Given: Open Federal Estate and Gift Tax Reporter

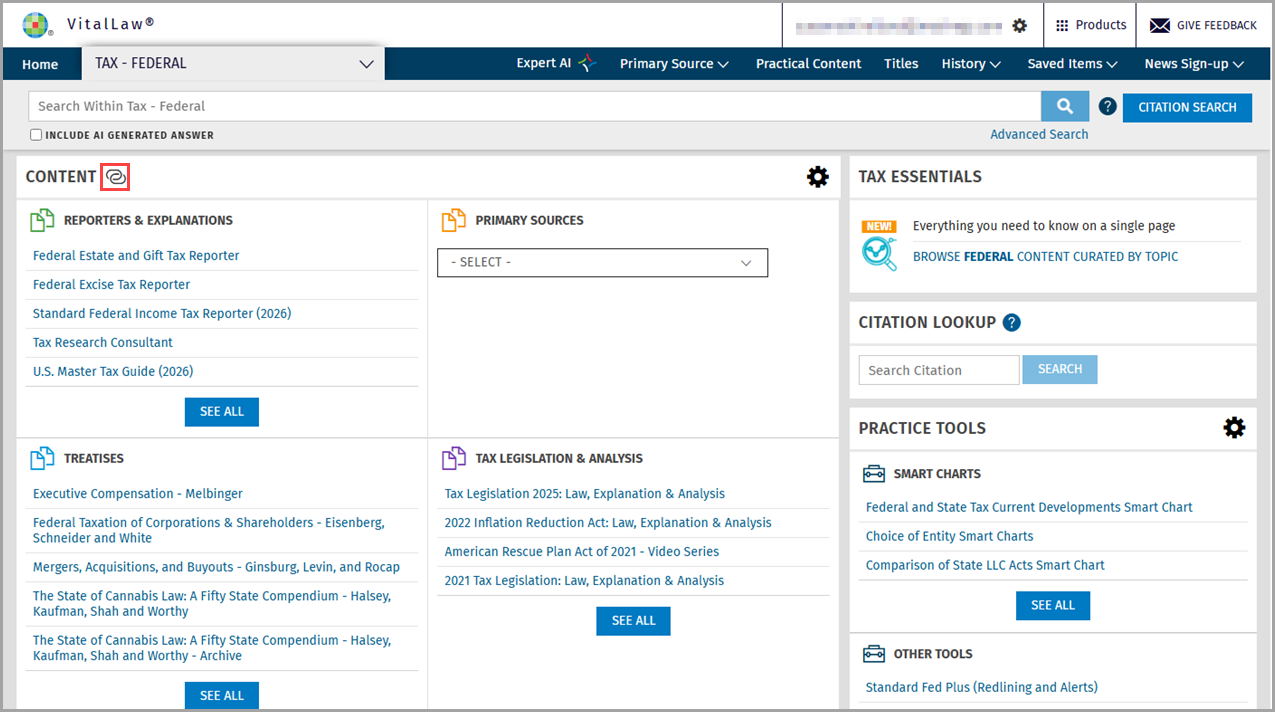Looking at the screenshot, I should (136, 256).
